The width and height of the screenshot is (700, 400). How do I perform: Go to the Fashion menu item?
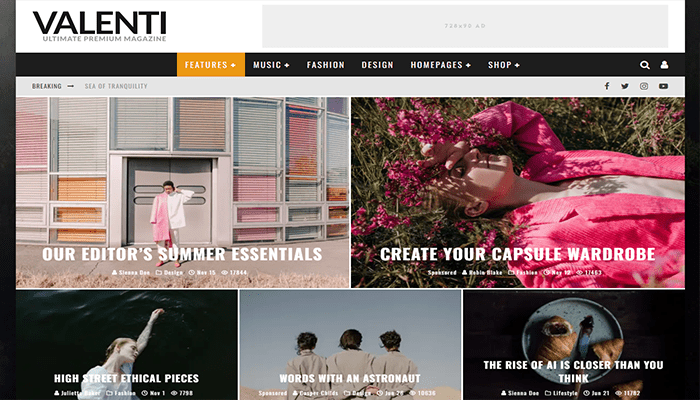(325, 65)
